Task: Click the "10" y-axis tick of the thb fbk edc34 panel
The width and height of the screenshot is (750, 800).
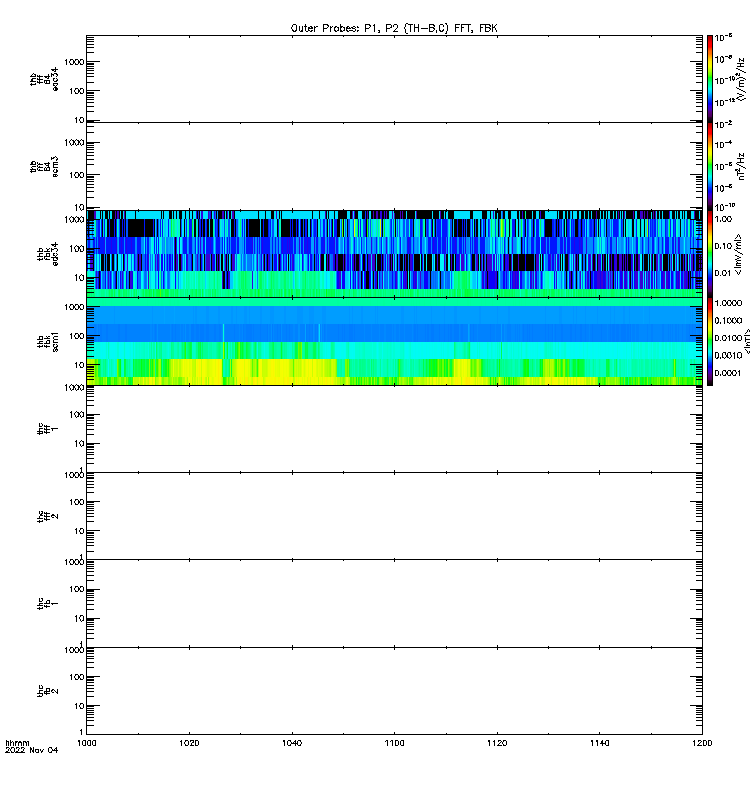Action: 80,278
